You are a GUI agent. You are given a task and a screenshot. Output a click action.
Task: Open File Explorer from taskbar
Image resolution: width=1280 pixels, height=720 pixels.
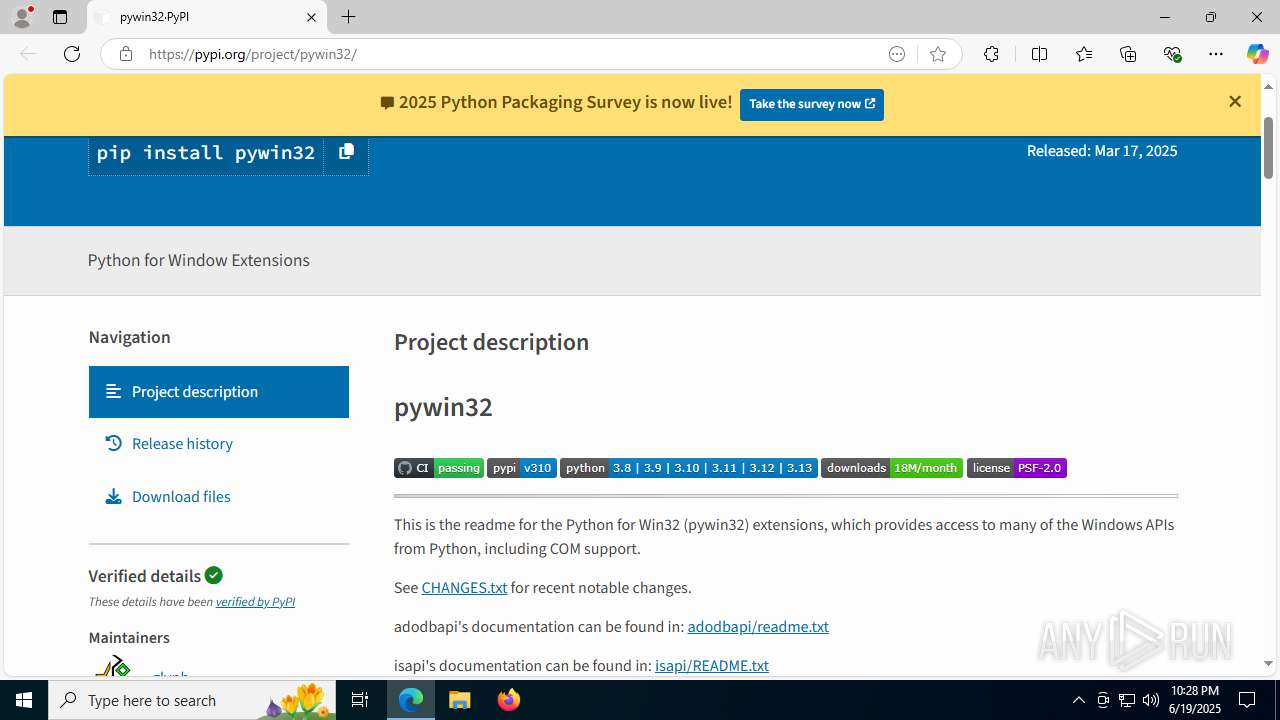tap(460, 700)
